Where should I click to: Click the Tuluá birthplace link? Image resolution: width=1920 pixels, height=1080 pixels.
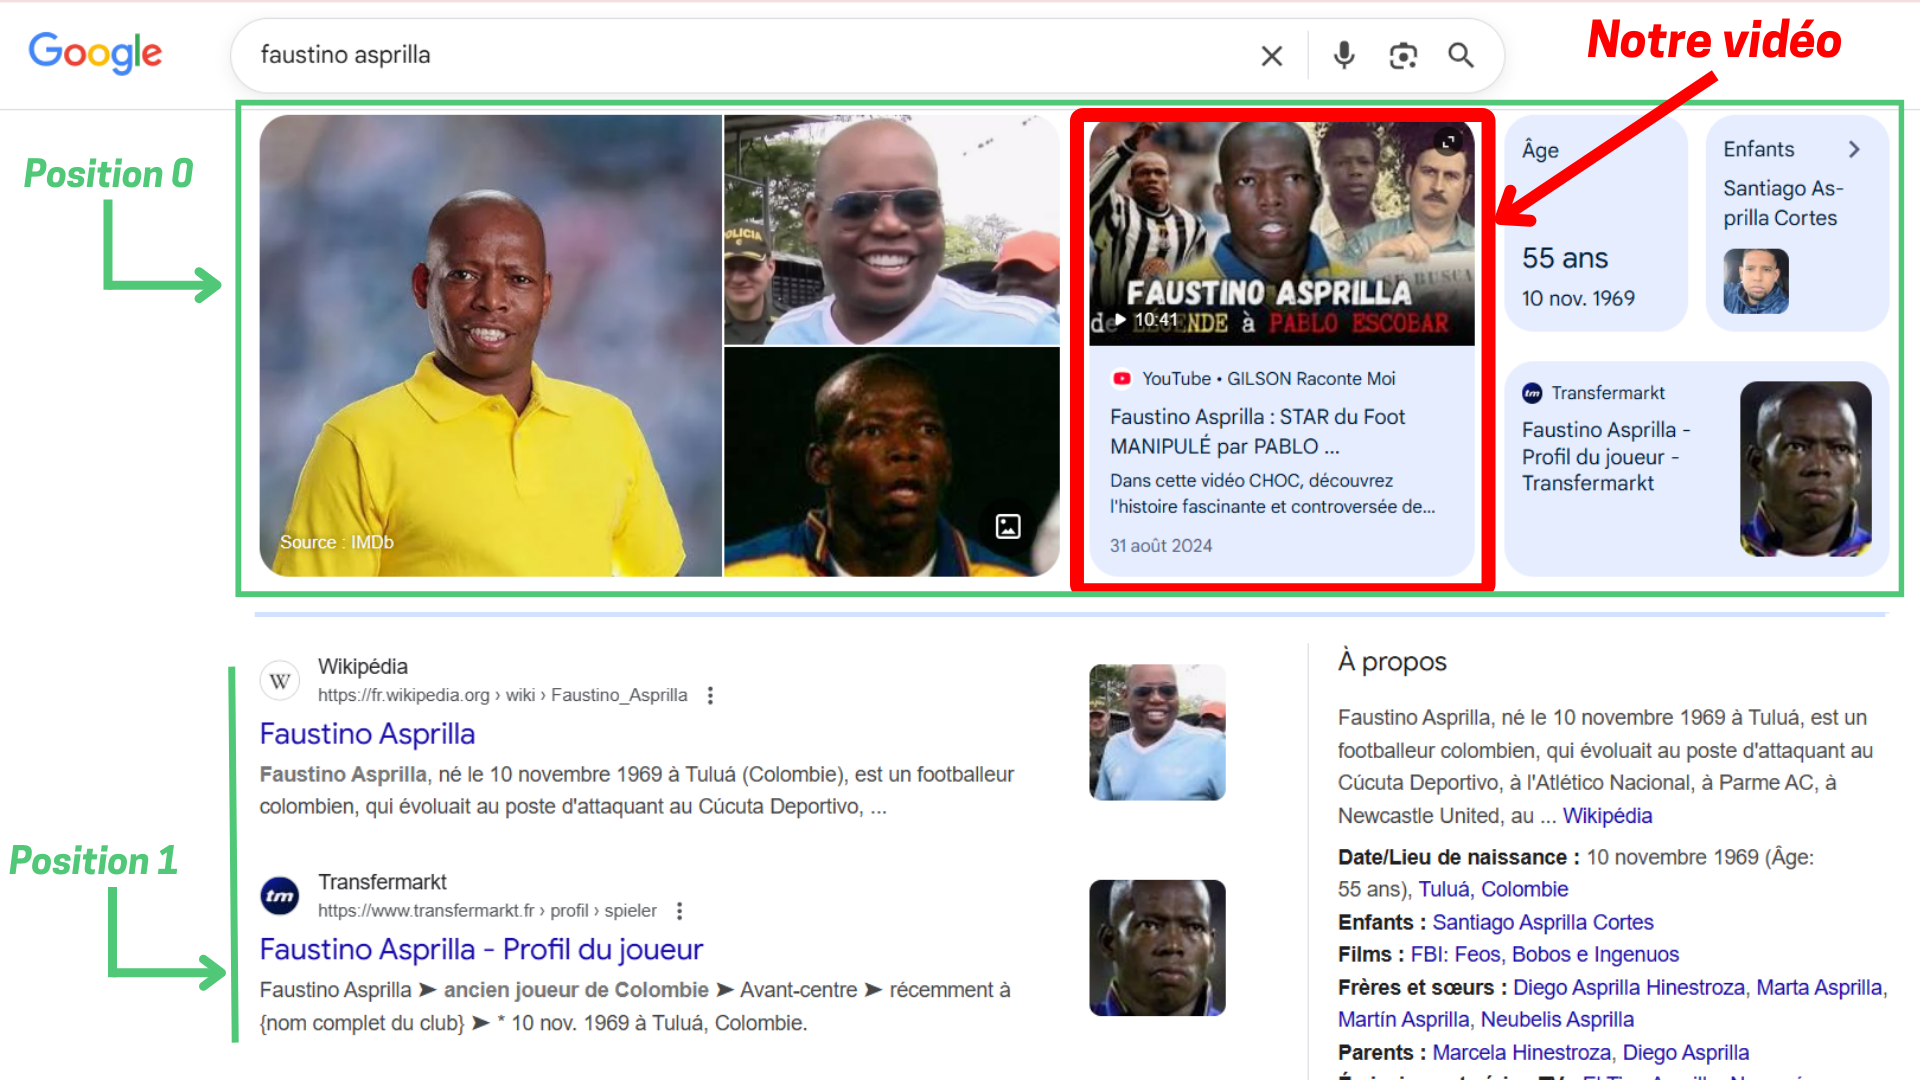point(1443,889)
